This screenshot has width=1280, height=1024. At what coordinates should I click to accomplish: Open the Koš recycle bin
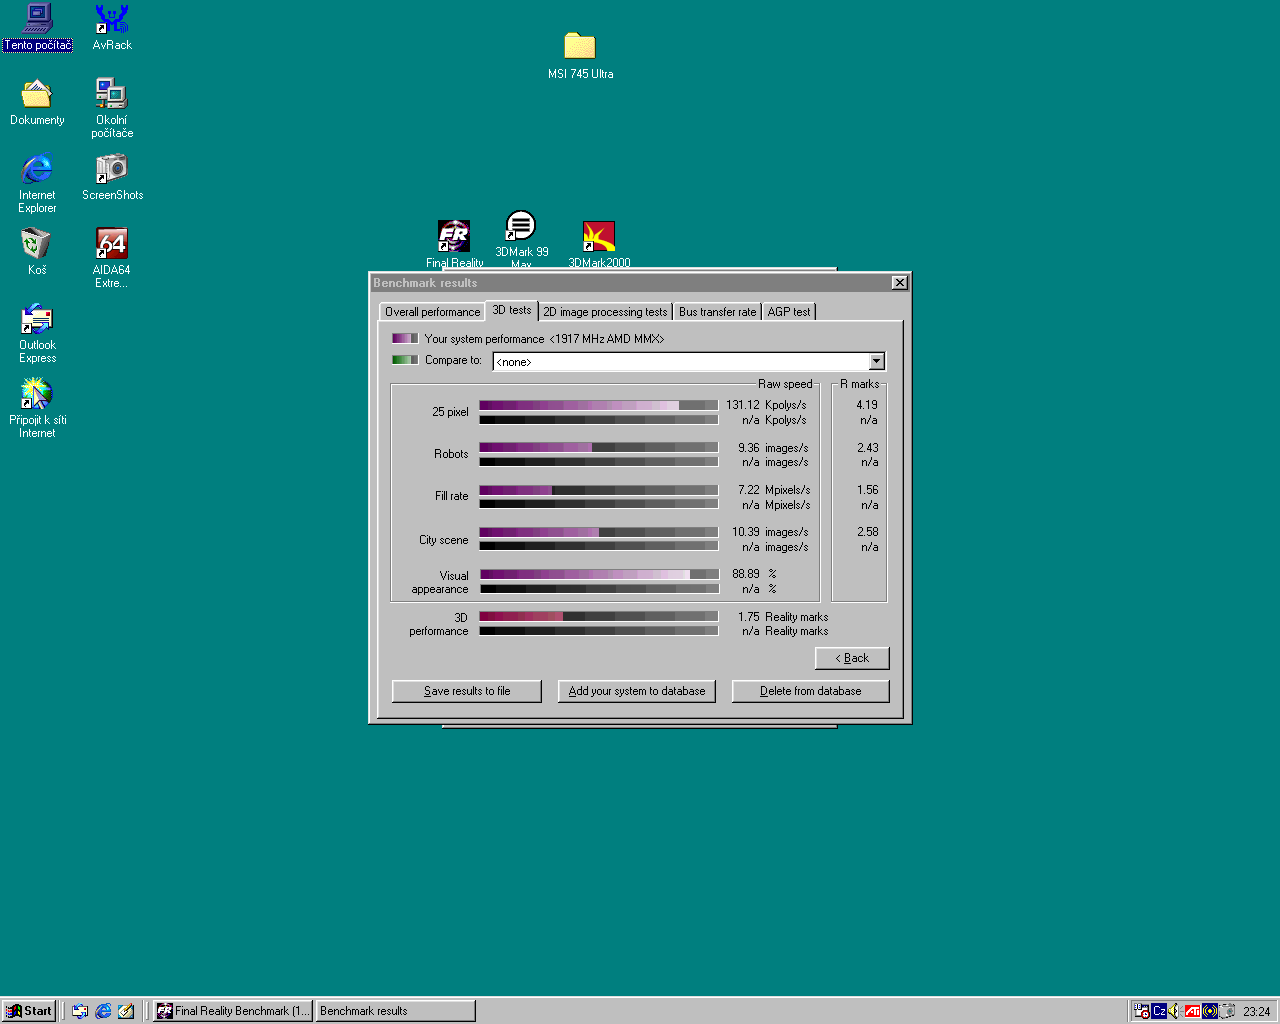click(37, 245)
